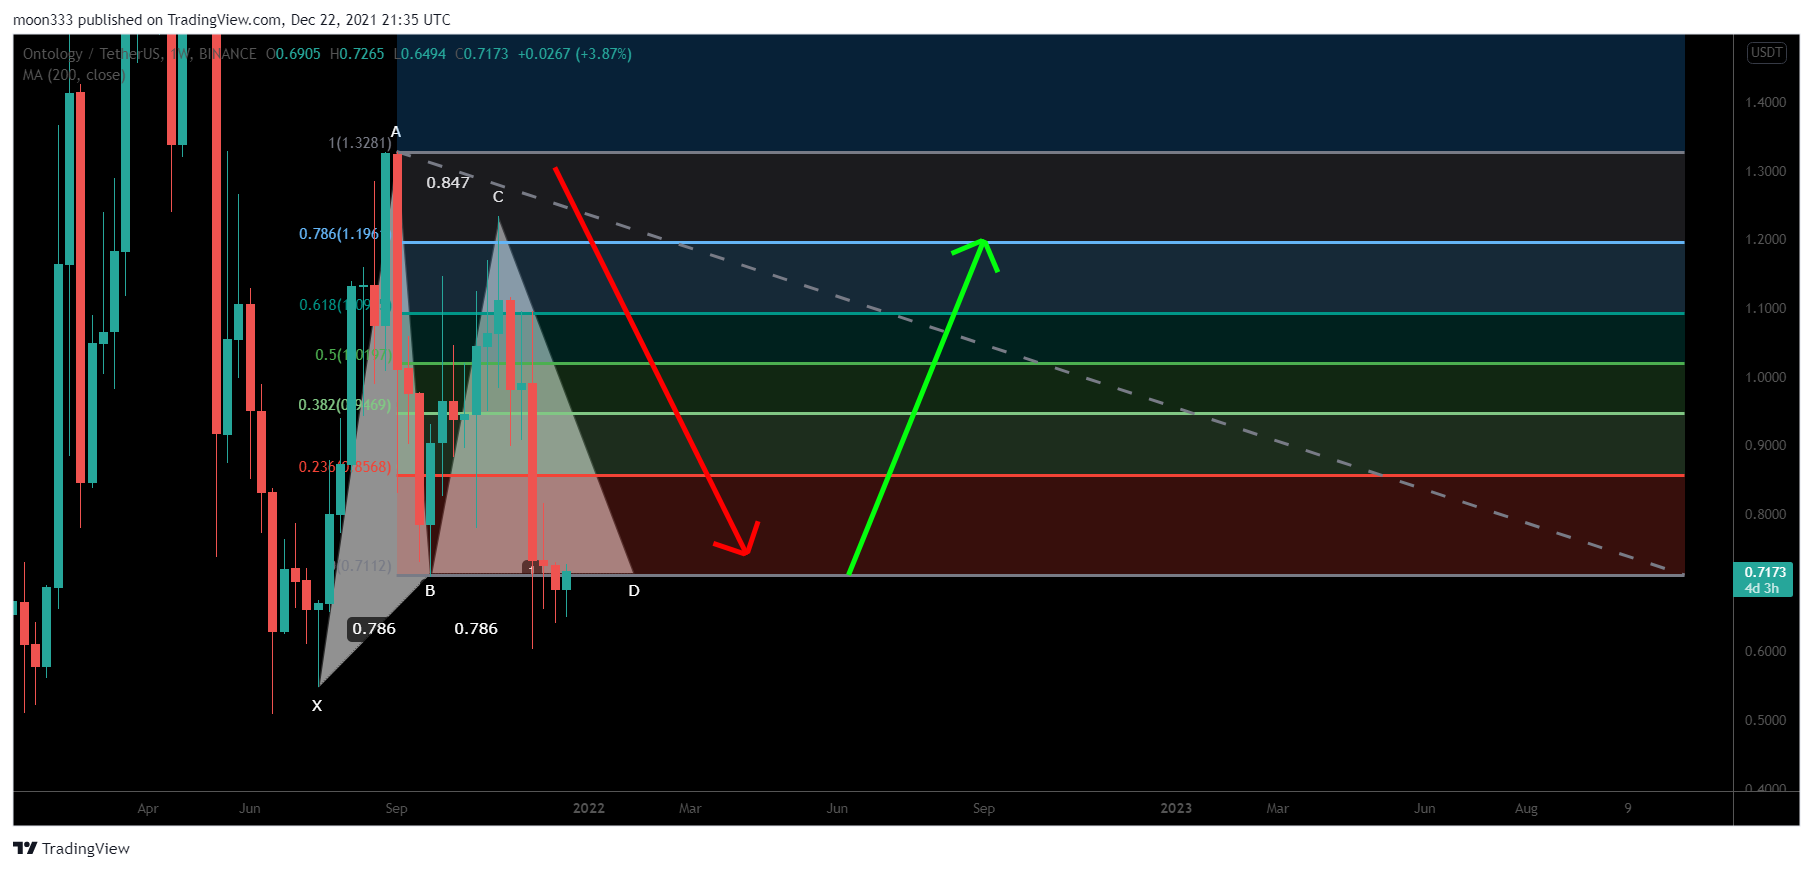Click the 1.0000 price axis label

[x=1765, y=377]
